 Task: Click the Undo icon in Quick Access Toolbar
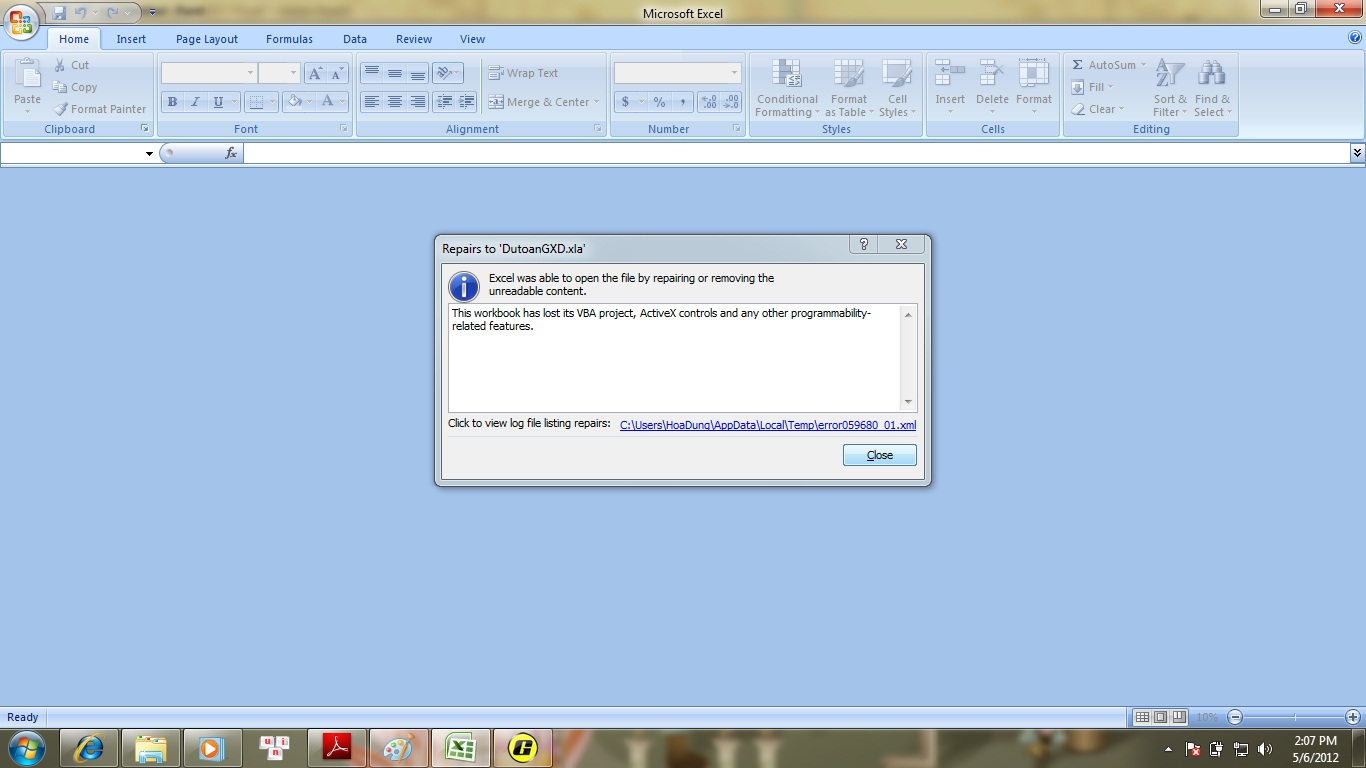(81, 13)
